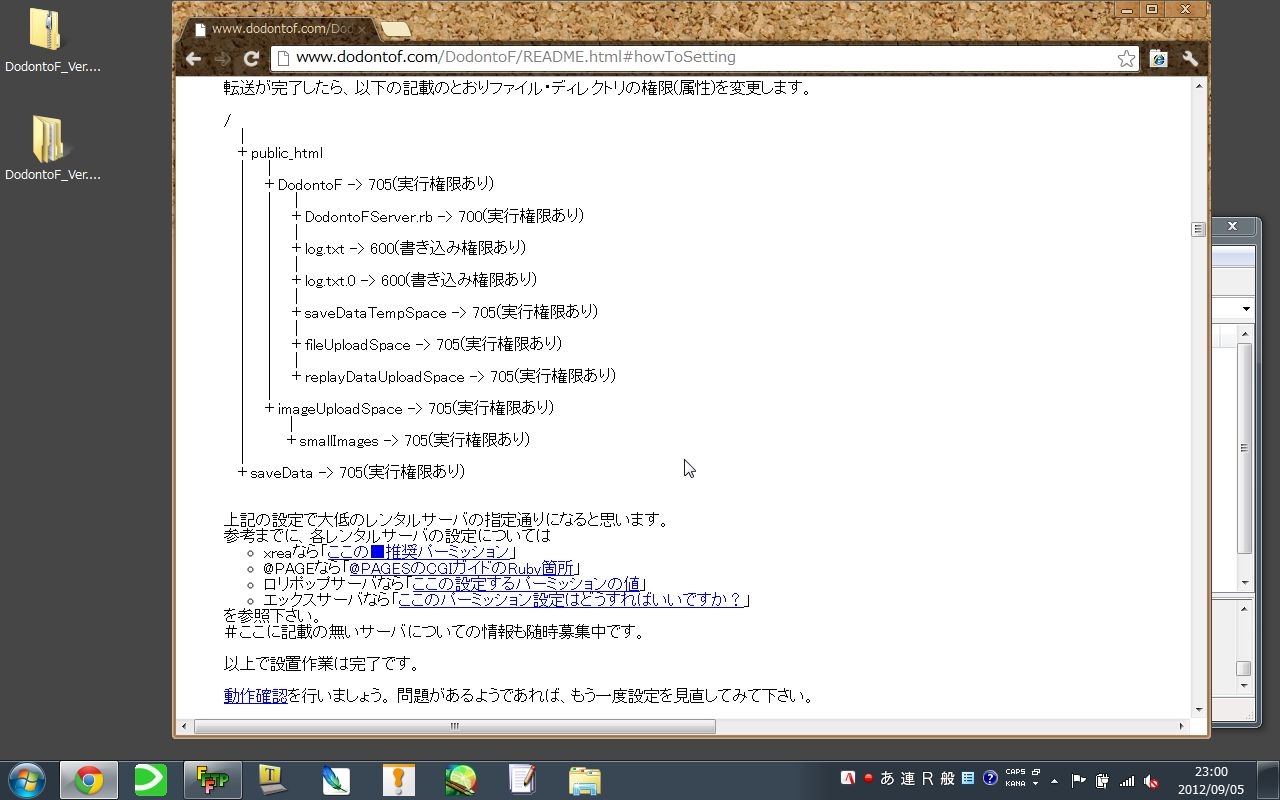1280x800 pixels.
Task: Click the smallImages -> 705 line
Action: tap(414, 440)
